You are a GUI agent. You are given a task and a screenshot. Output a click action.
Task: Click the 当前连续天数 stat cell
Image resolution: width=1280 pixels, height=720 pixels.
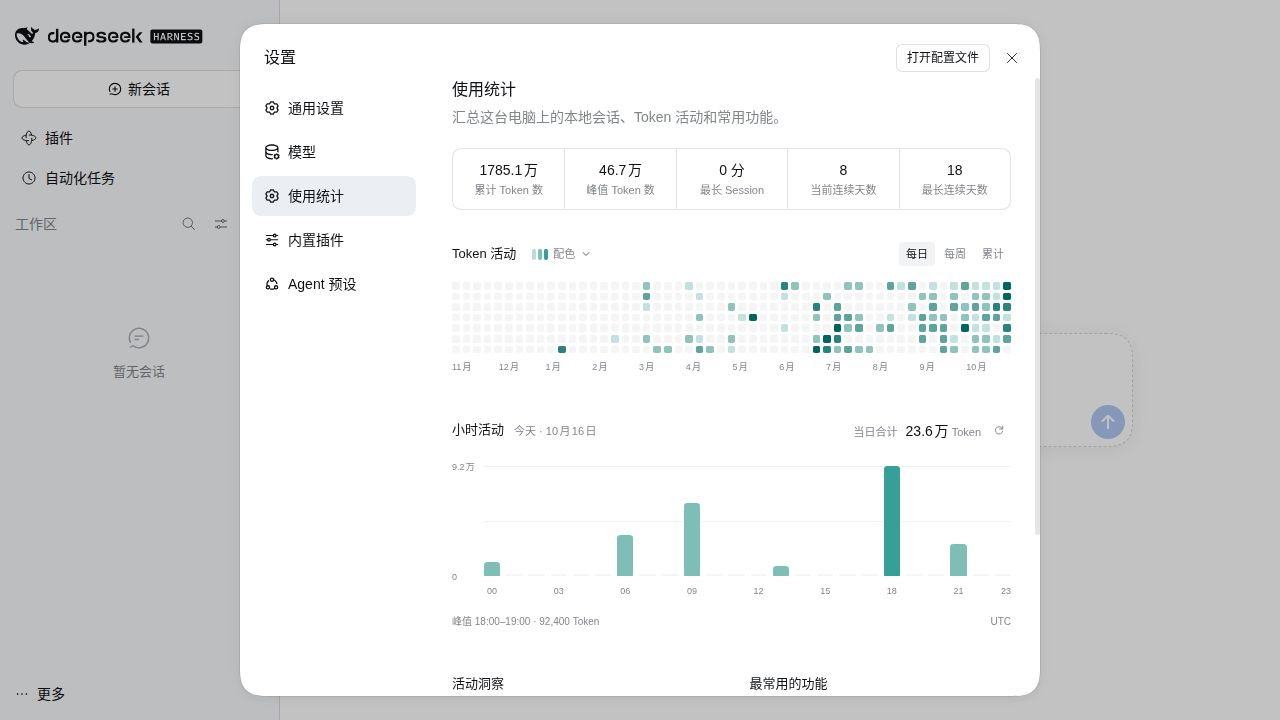(843, 179)
